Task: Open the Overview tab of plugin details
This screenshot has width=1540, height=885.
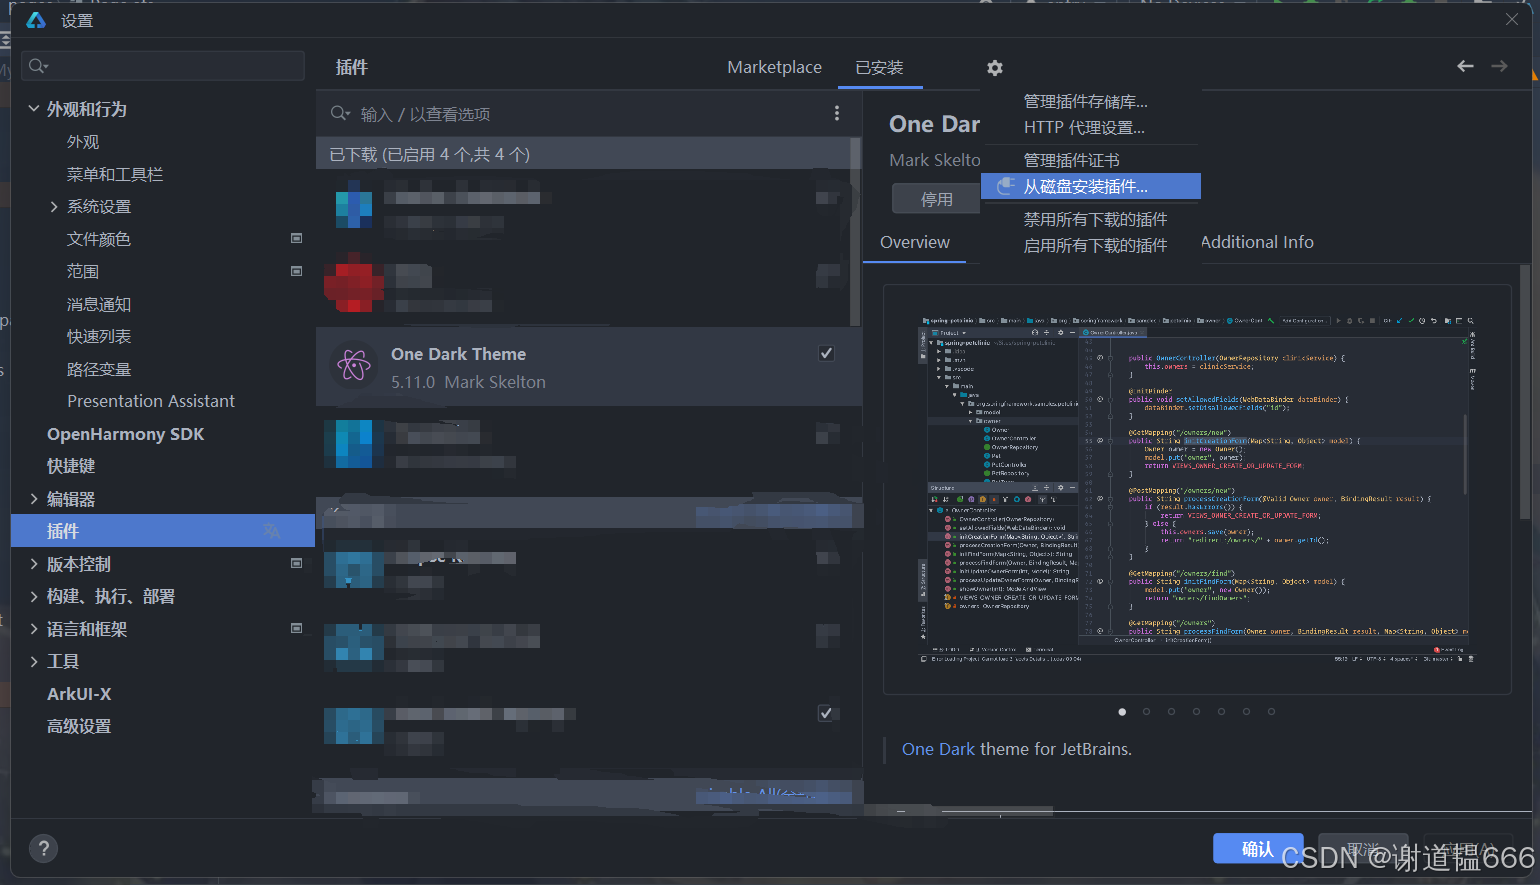Action: click(914, 242)
